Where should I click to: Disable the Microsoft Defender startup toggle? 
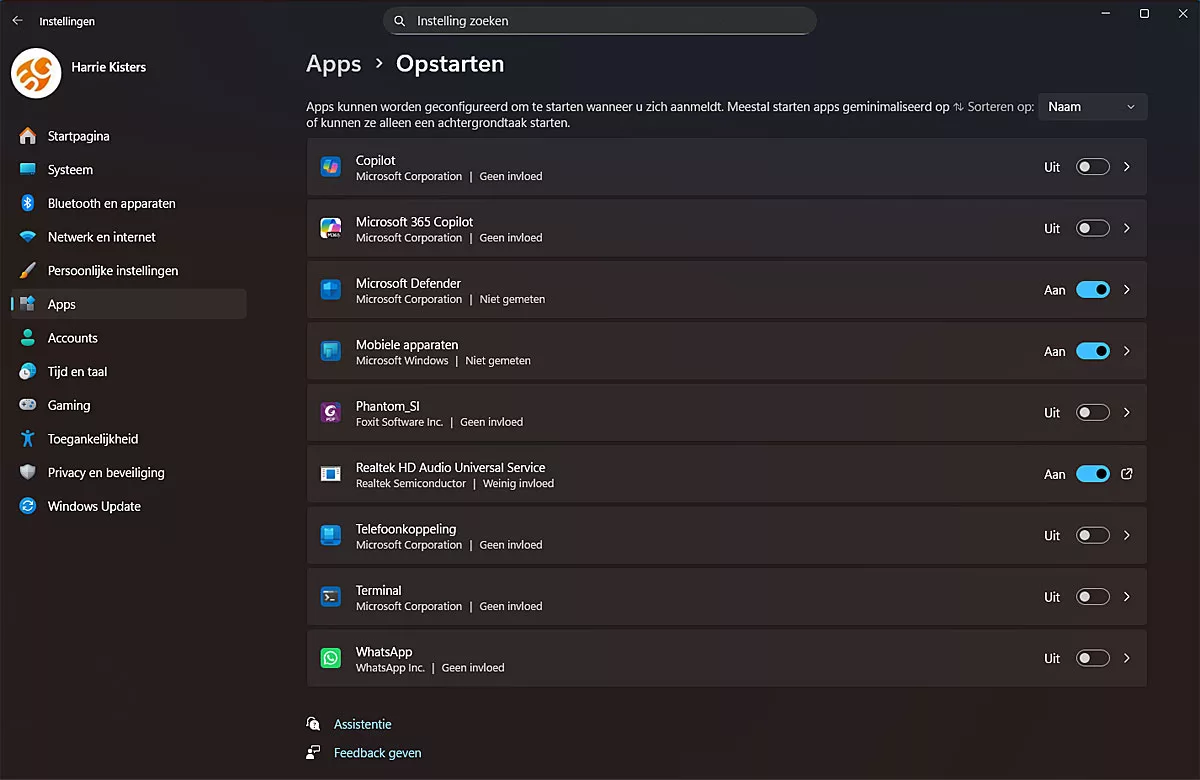[x=1092, y=289]
